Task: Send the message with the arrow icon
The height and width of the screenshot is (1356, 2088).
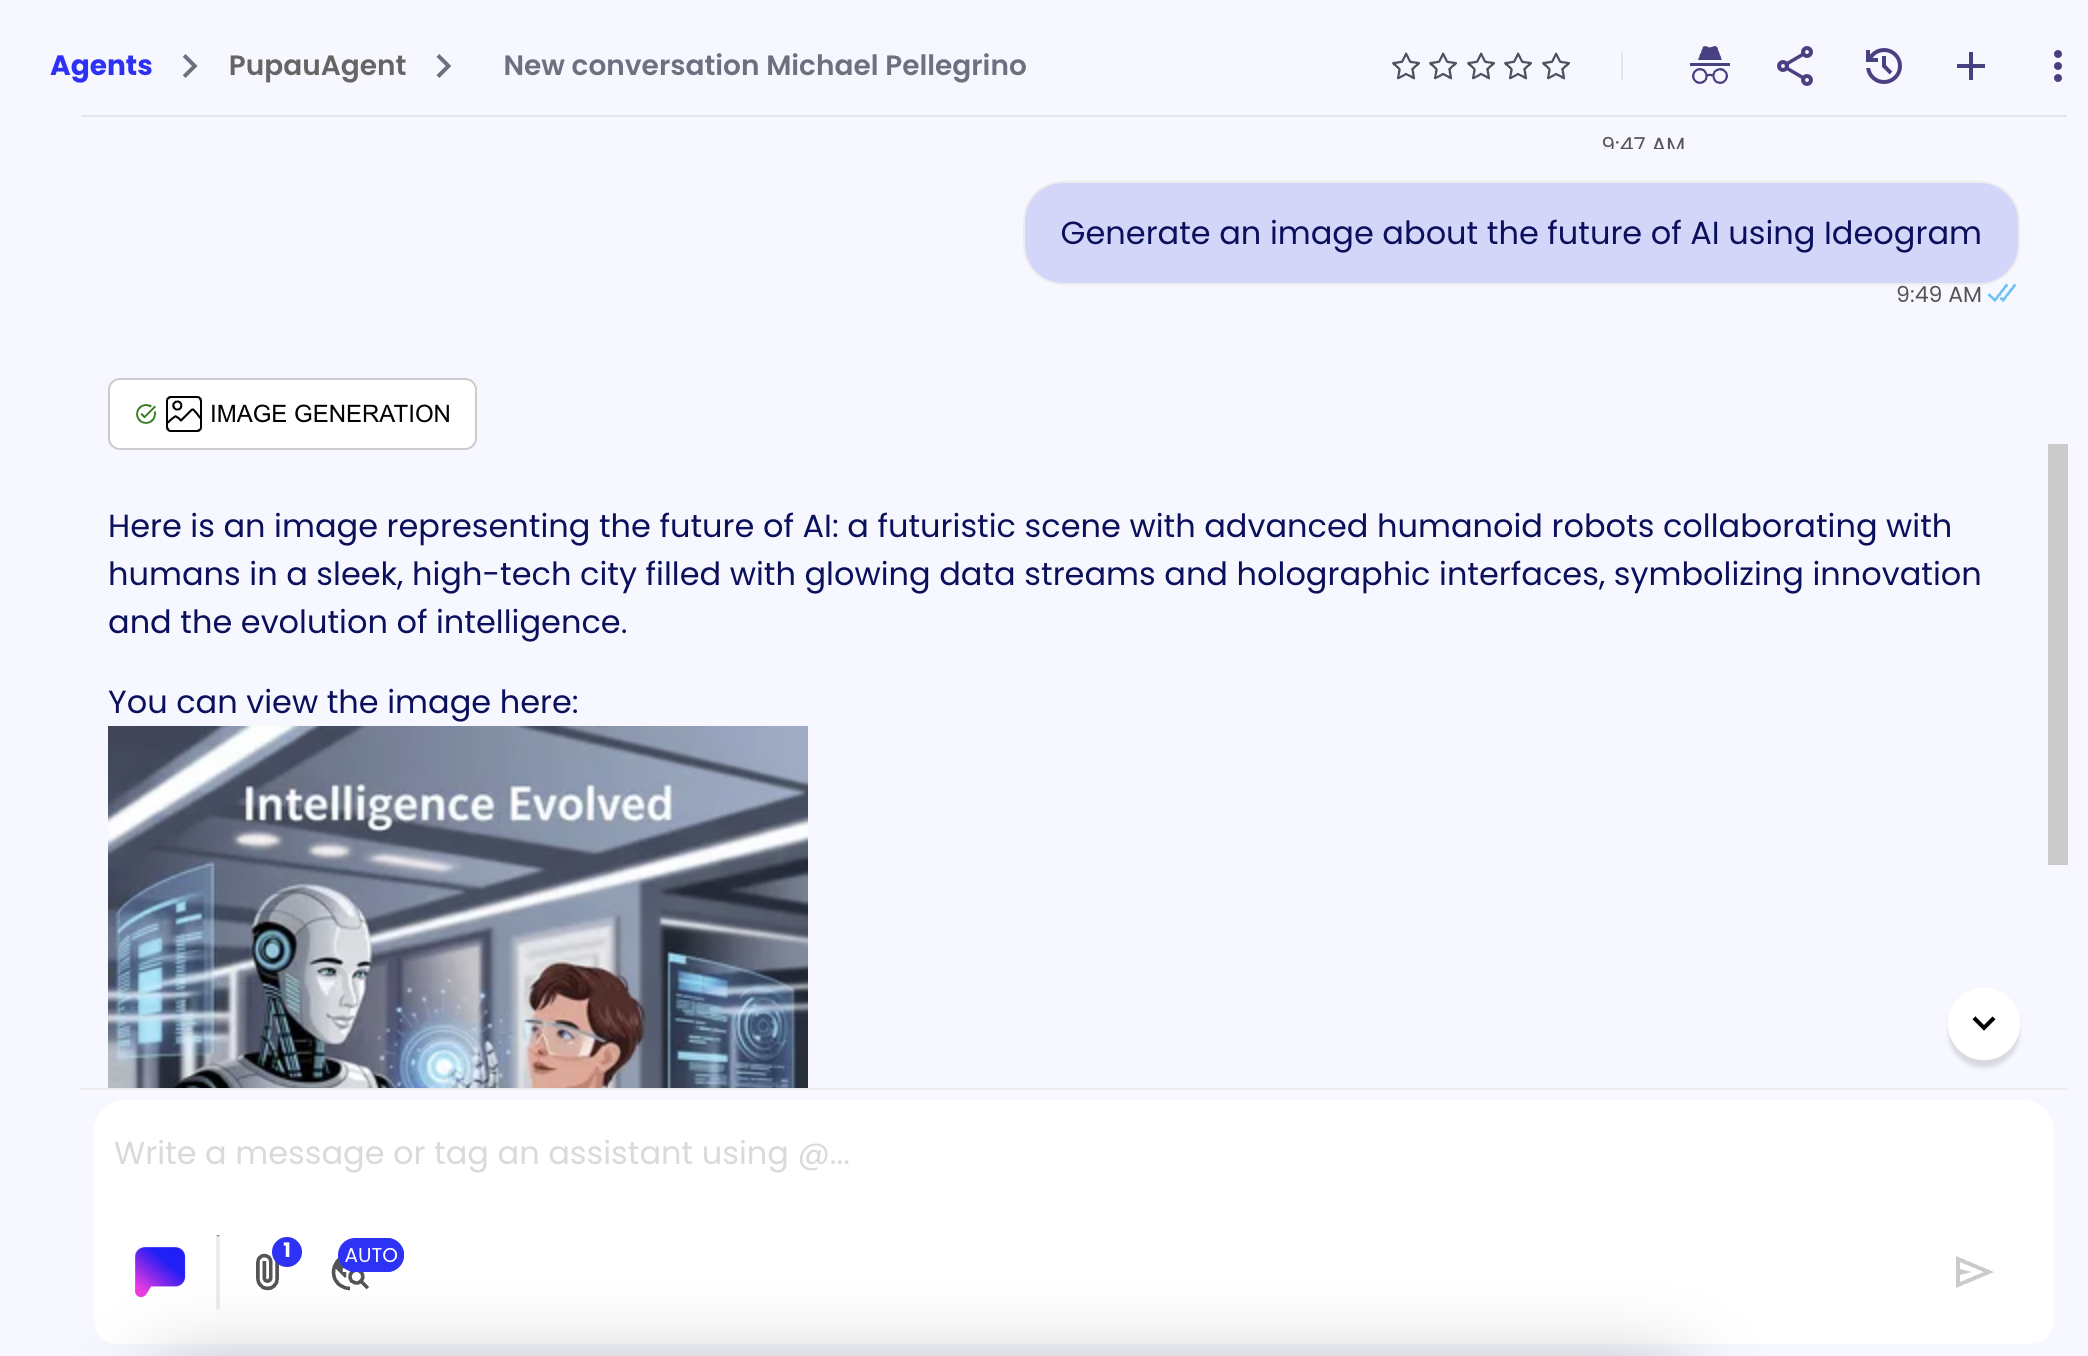Action: (x=1974, y=1272)
